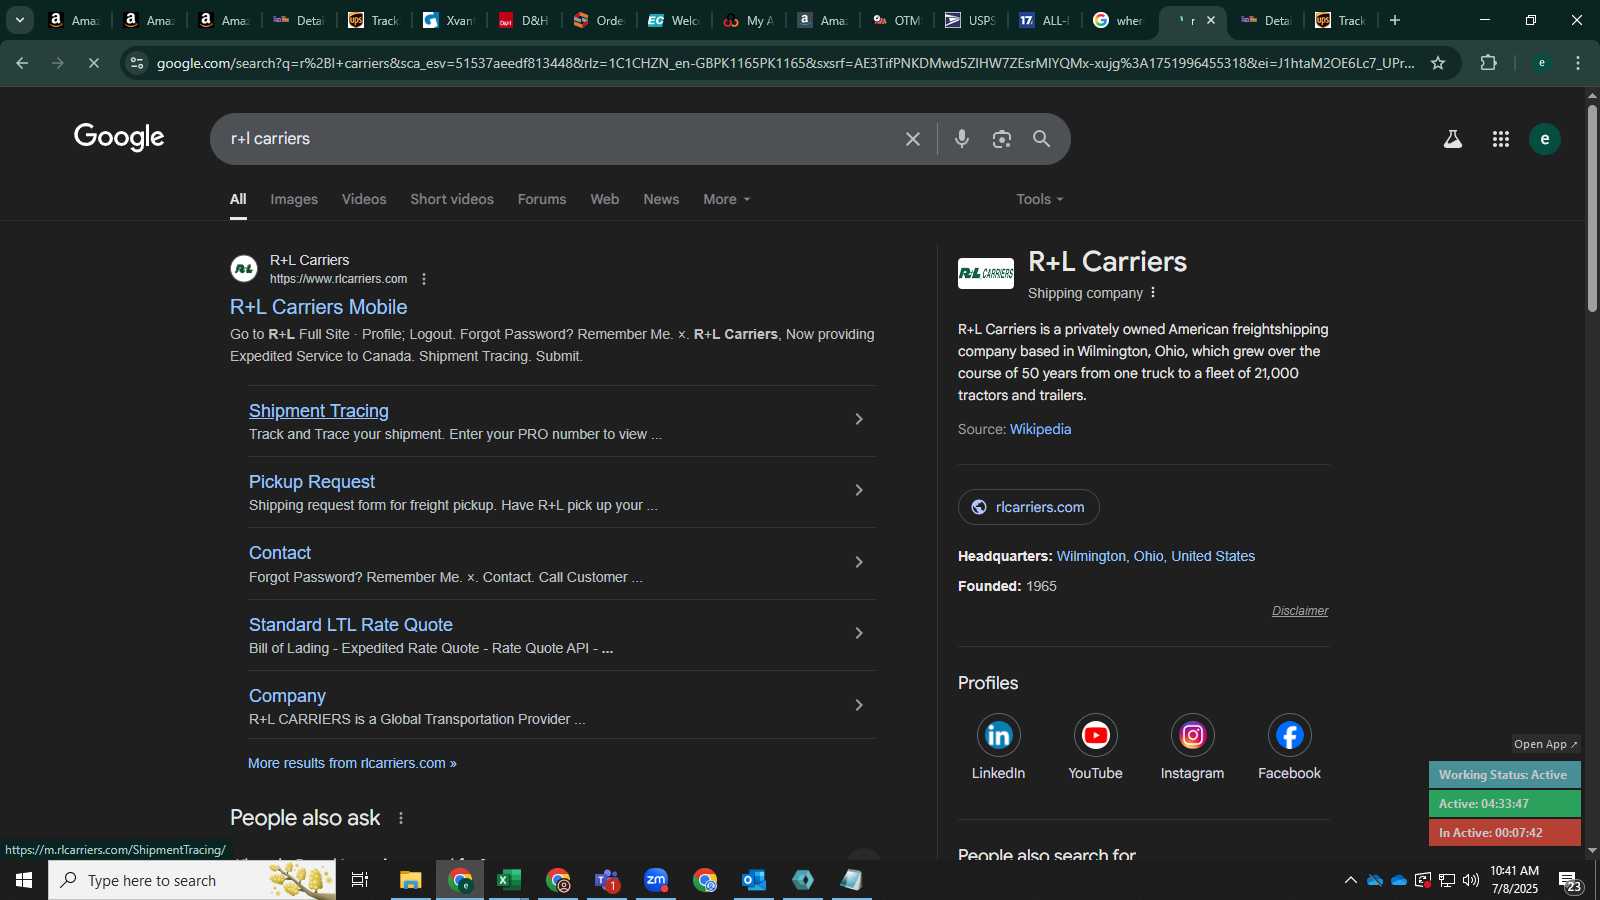Screen dimensions: 1600x900
Task: Click inside the 'r+l carriers' search field
Action: point(560,139)
